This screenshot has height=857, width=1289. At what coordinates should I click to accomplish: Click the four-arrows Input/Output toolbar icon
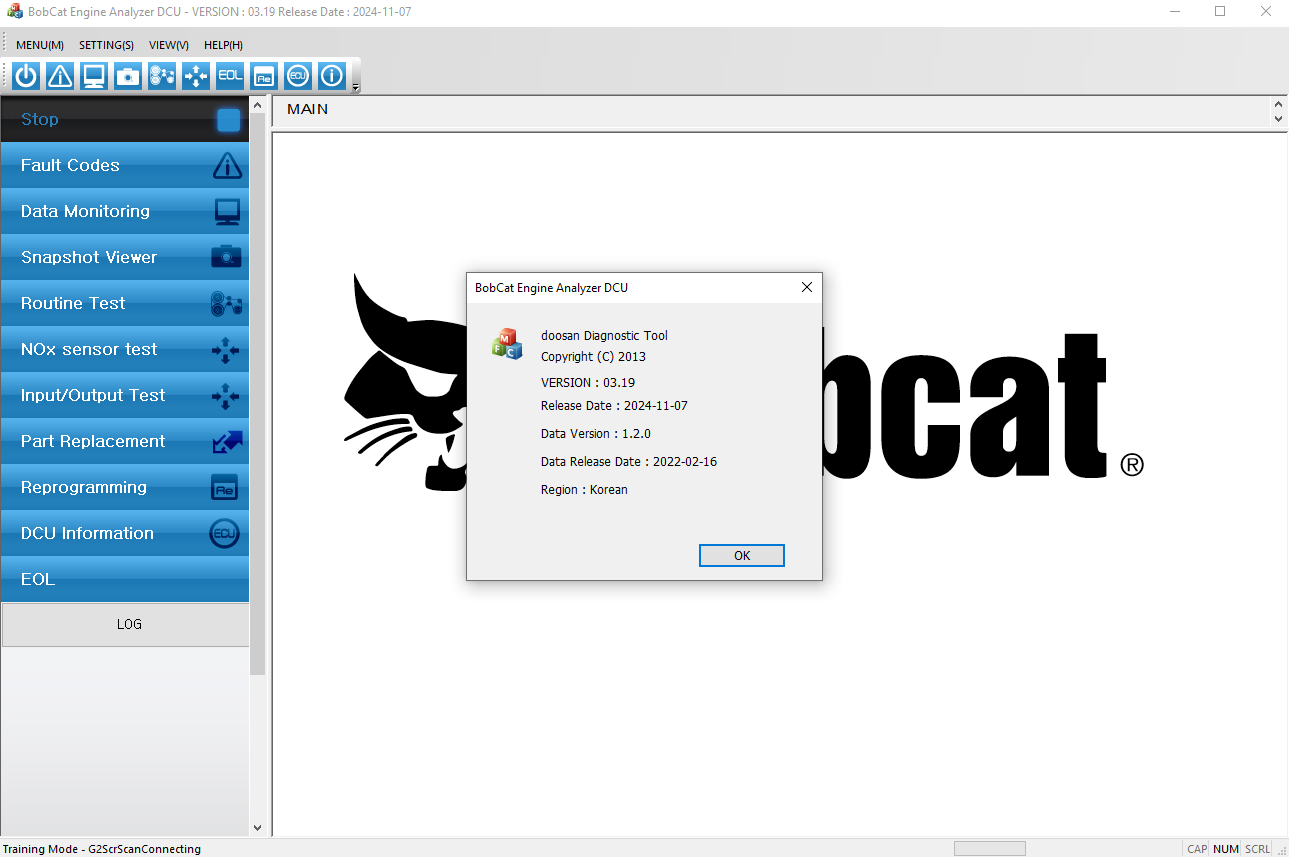pyautogui.click(x=196, y=76)
